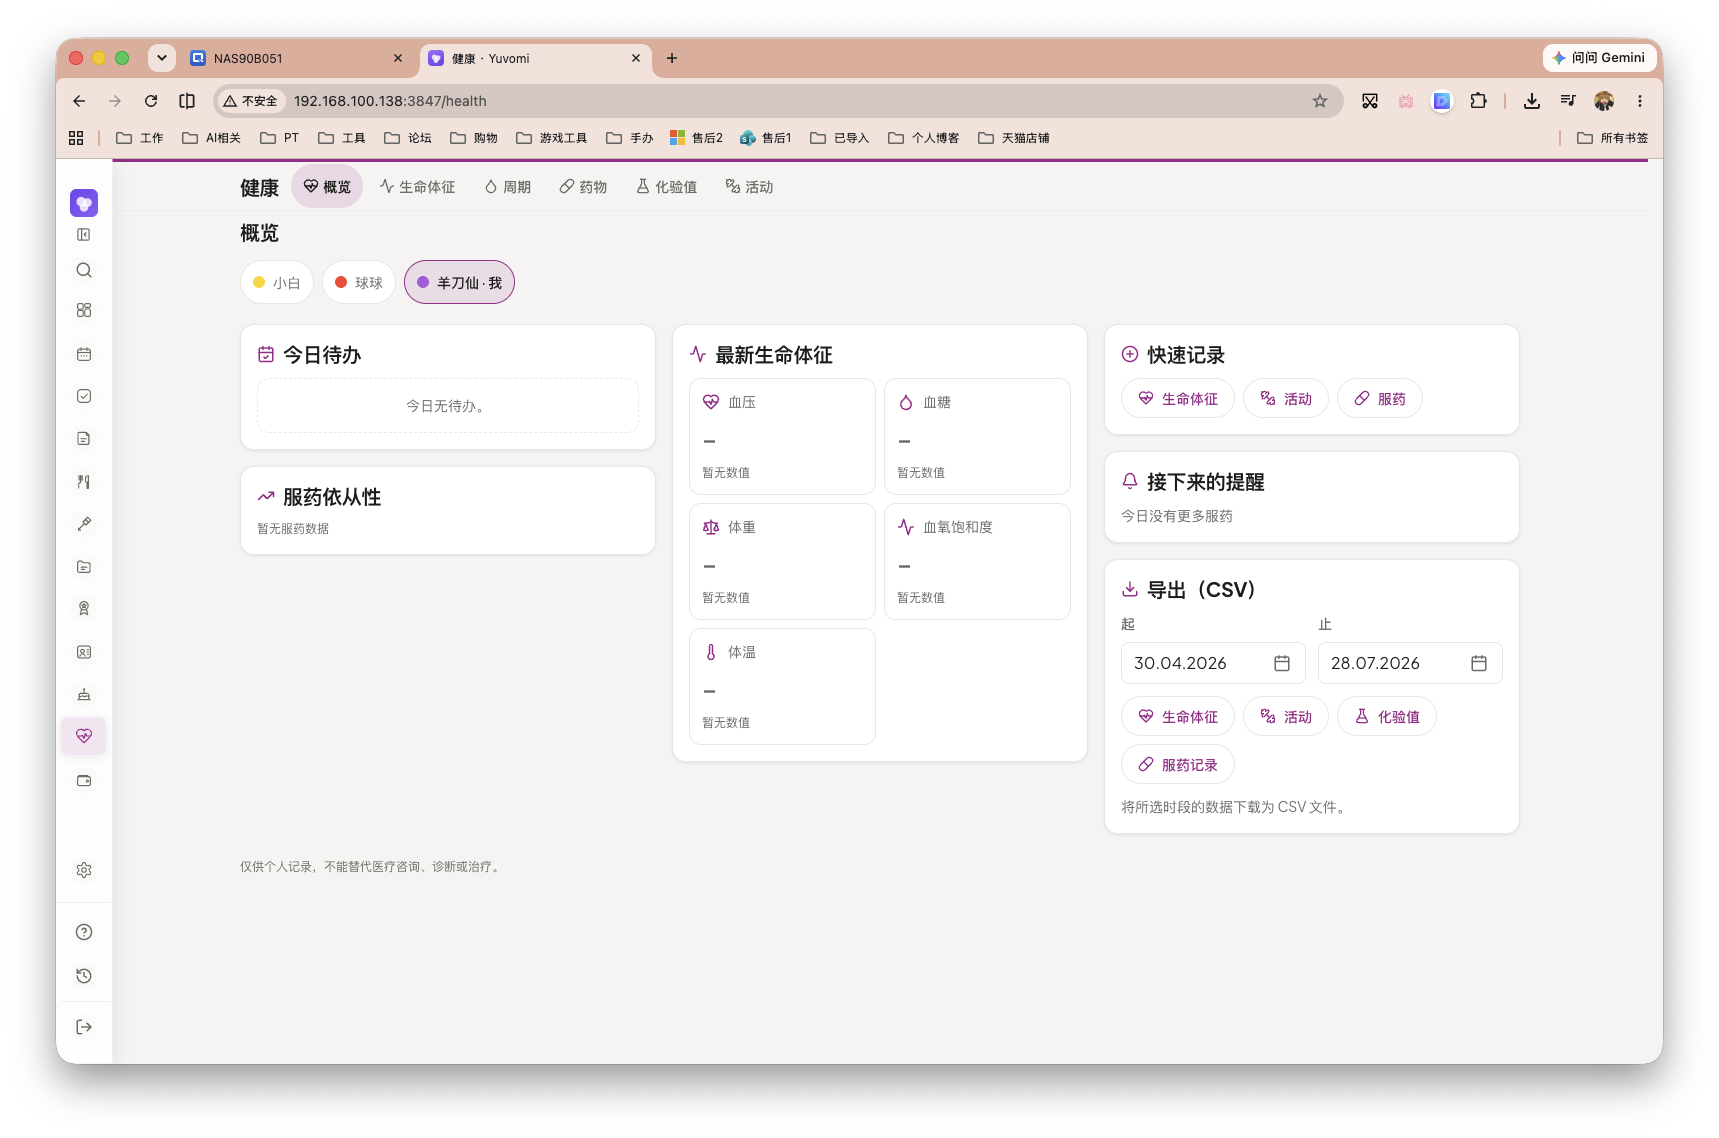Open the 体重 vital card

pos(782,561)
